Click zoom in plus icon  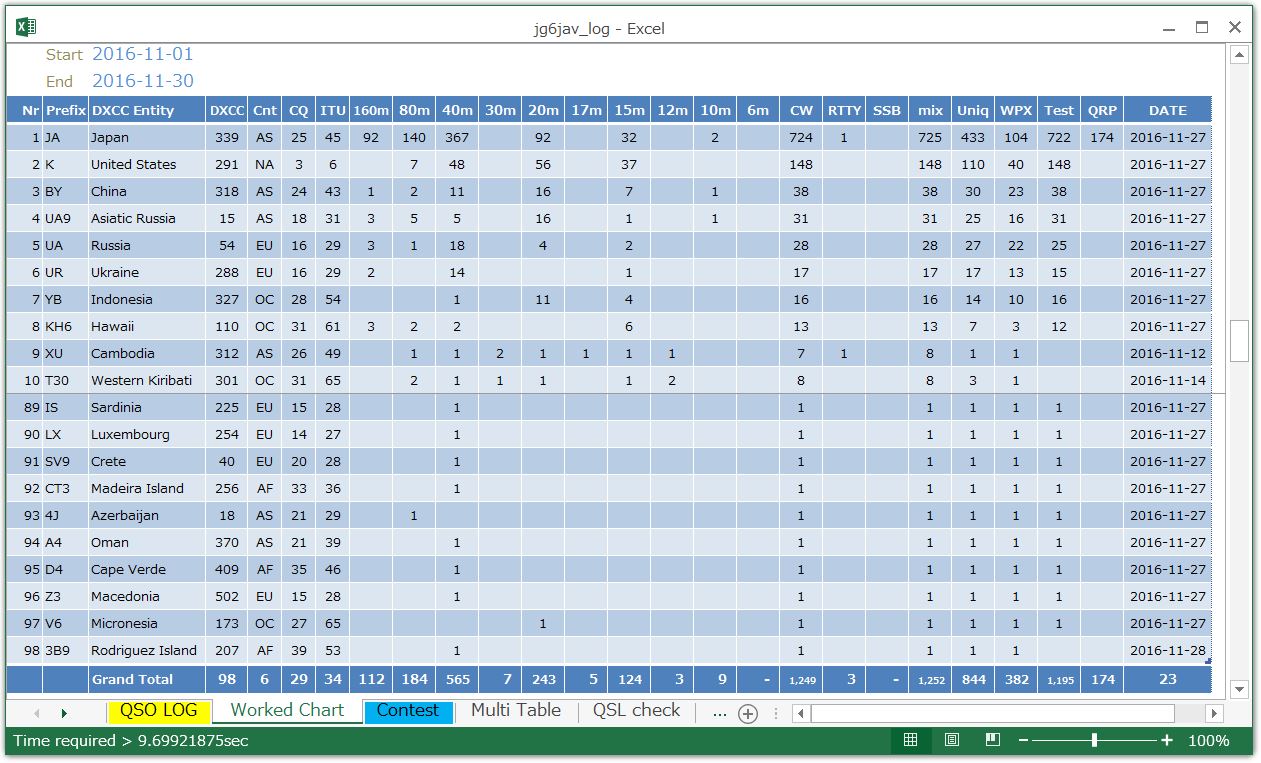coord(1166,741)
